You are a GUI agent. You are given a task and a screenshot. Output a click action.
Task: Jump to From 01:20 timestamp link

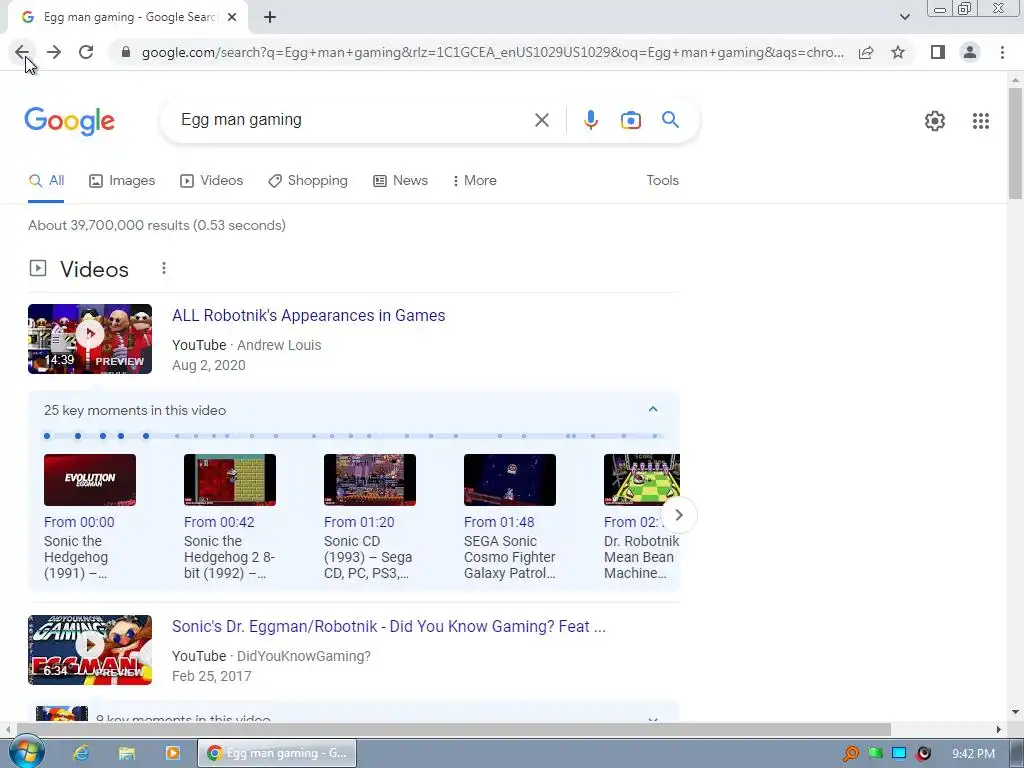(x=359, y=522)
